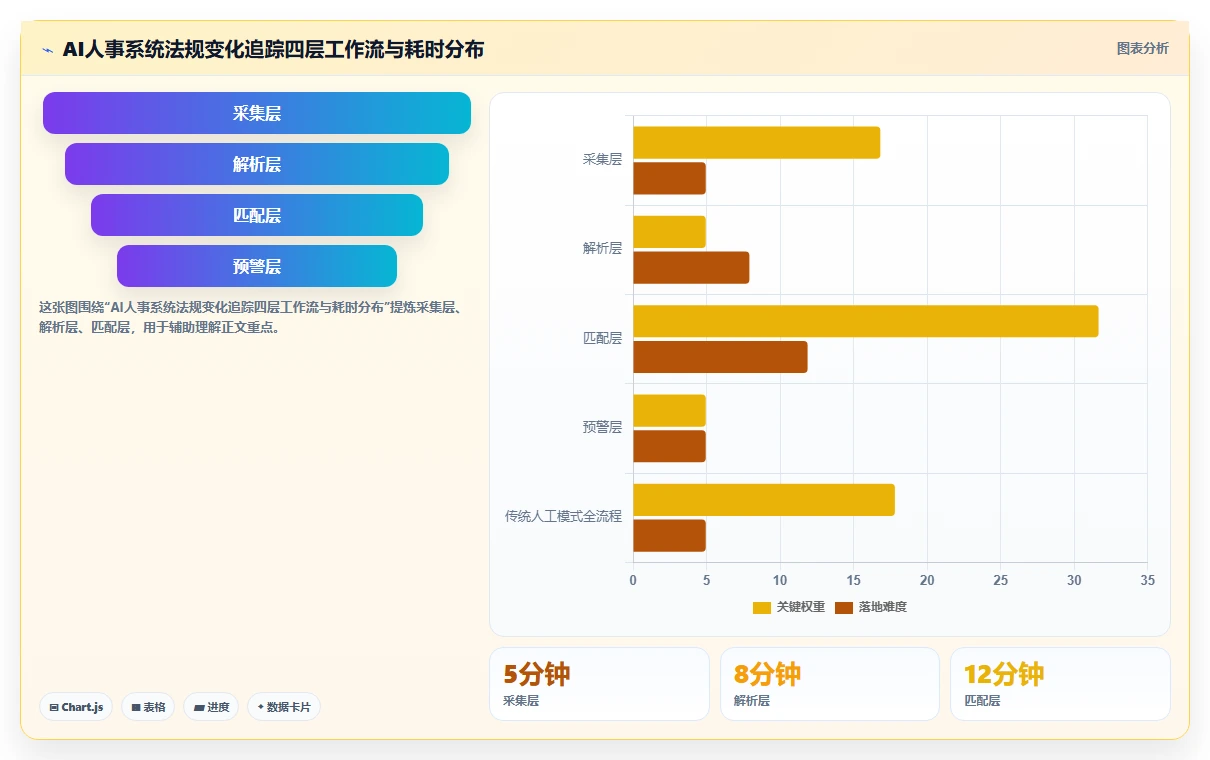Click the 传统人工模式全流程 yellow bar

[764, 500]
